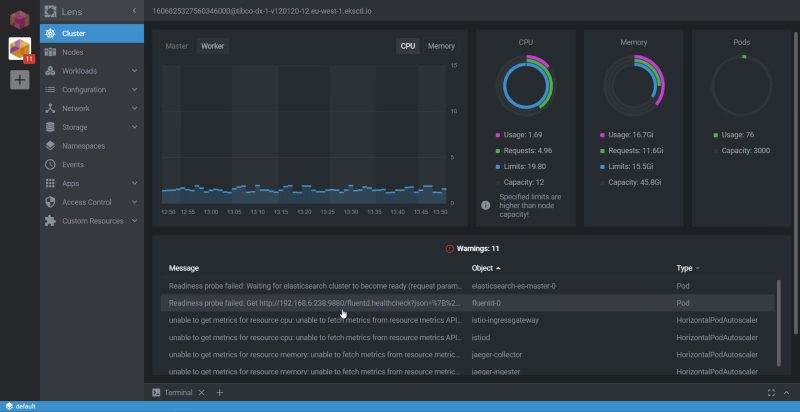Viewport: 800px width, 412px height.
Task: Switch chart to Worker nodes
Action: tap(213, 46)
